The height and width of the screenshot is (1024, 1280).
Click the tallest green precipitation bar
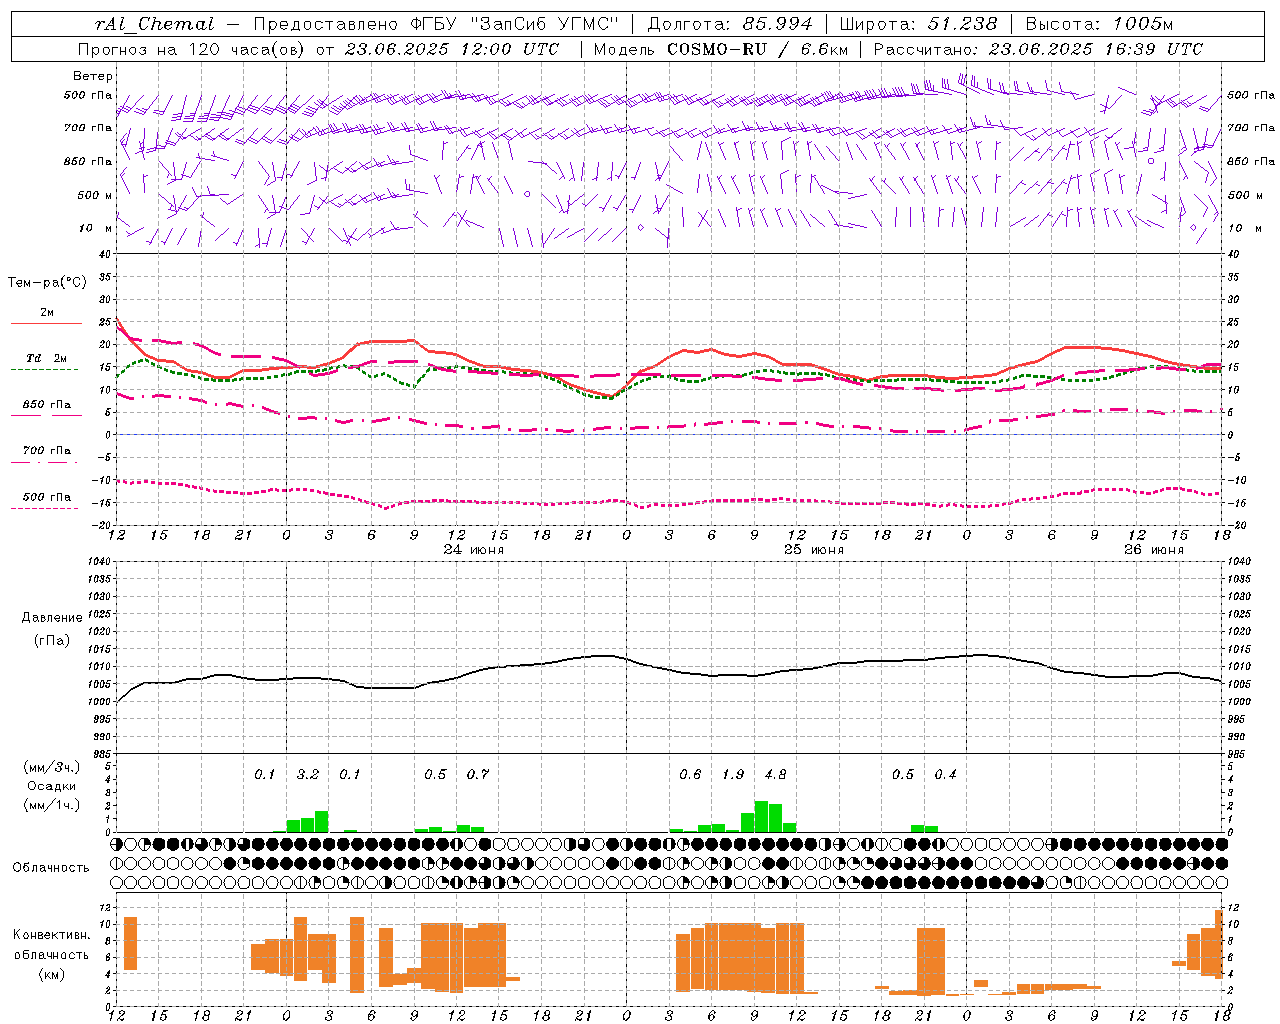click(x=761, y=816)
